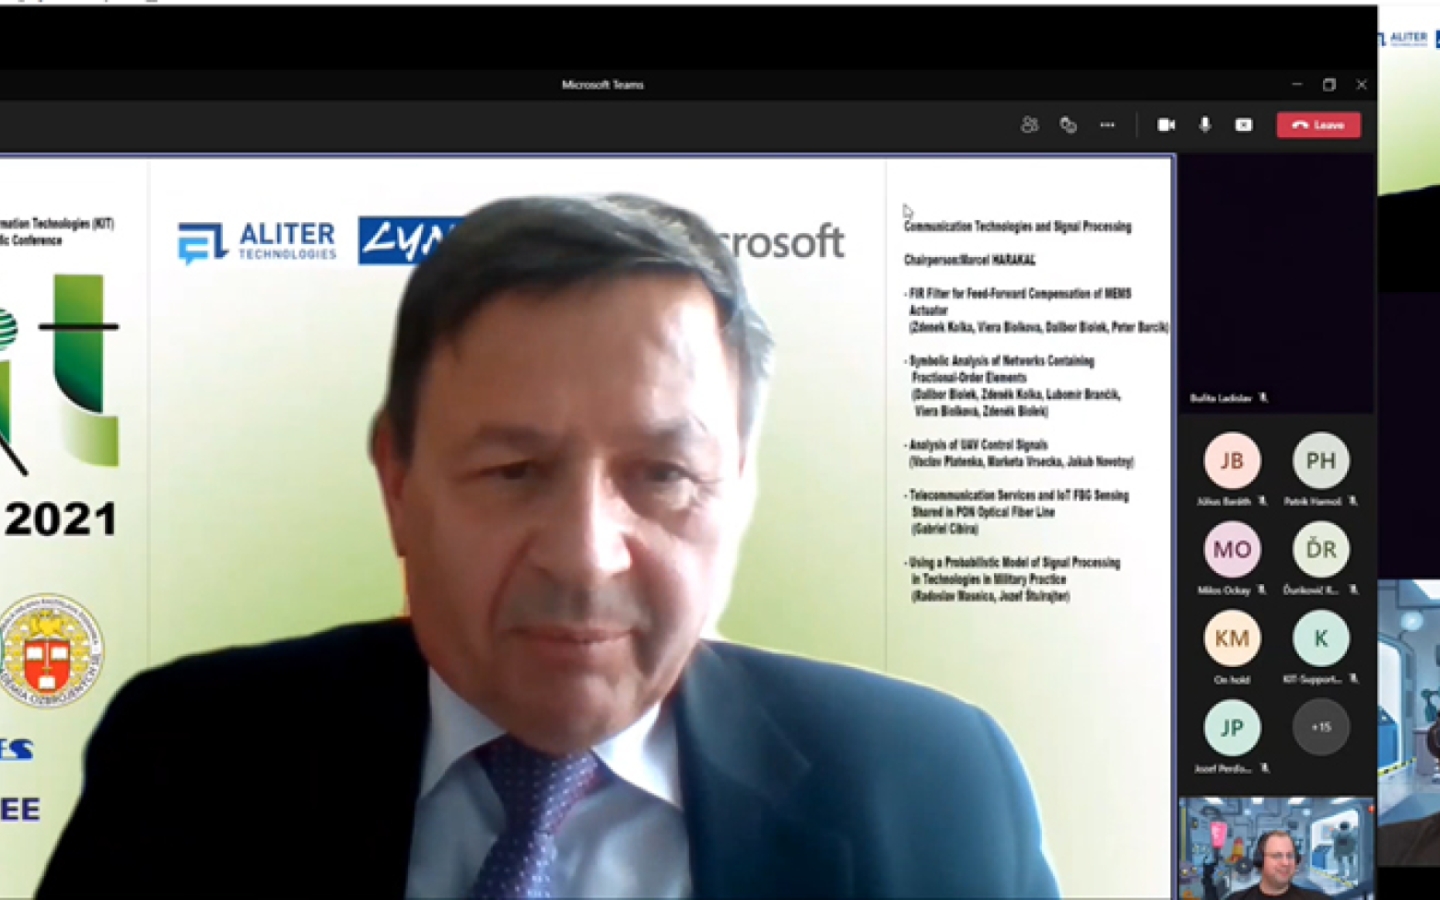
Task: Leave the Teams meeting
Action: [1318, 125]
